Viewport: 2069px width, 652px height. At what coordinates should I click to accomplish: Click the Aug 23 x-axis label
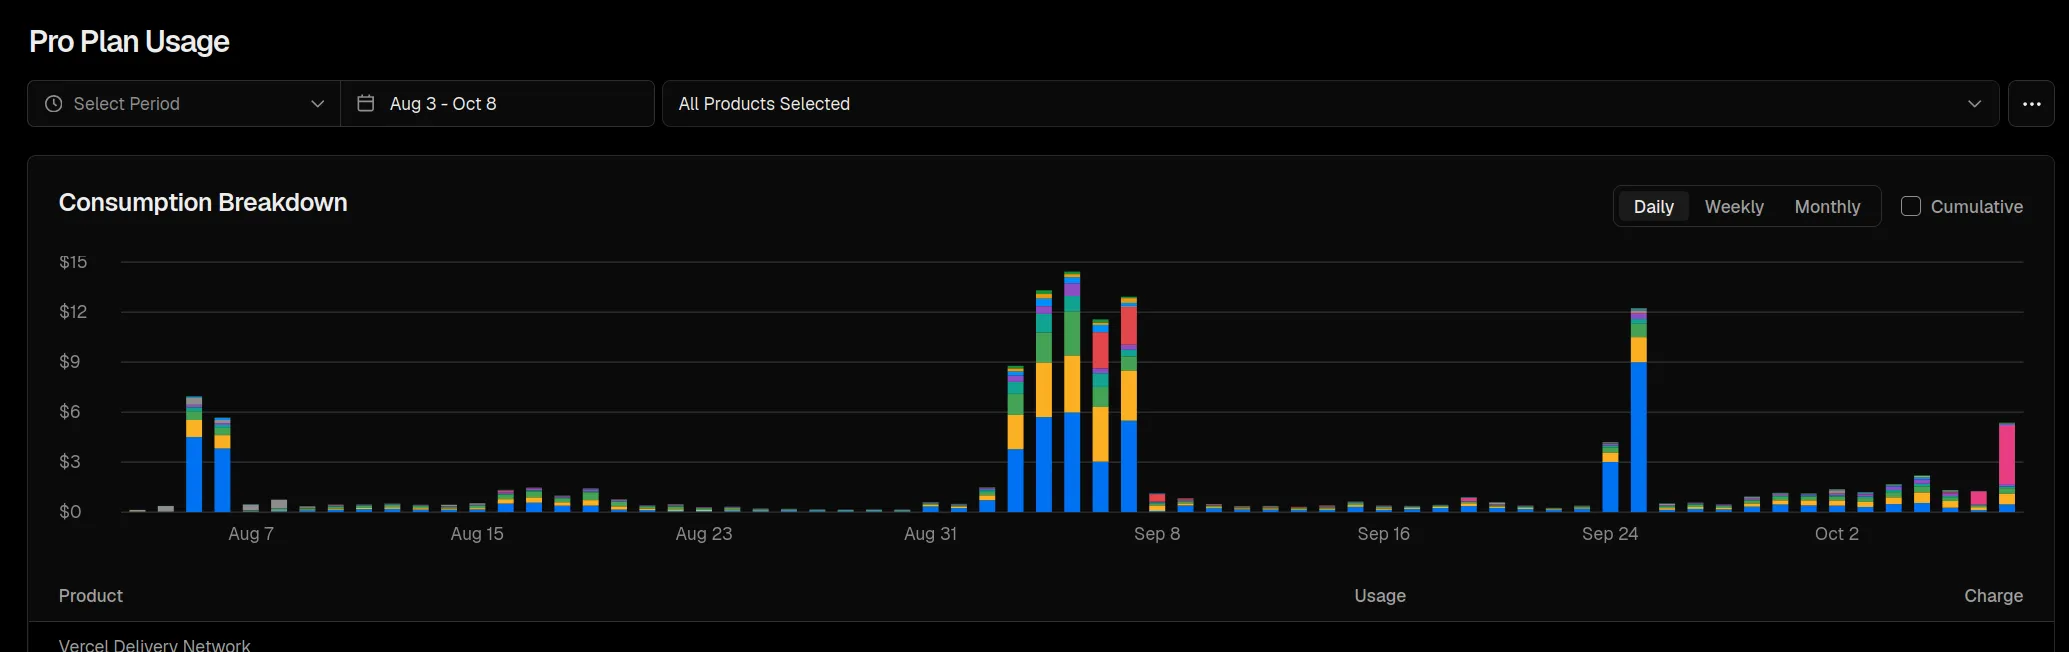(704, 534)
